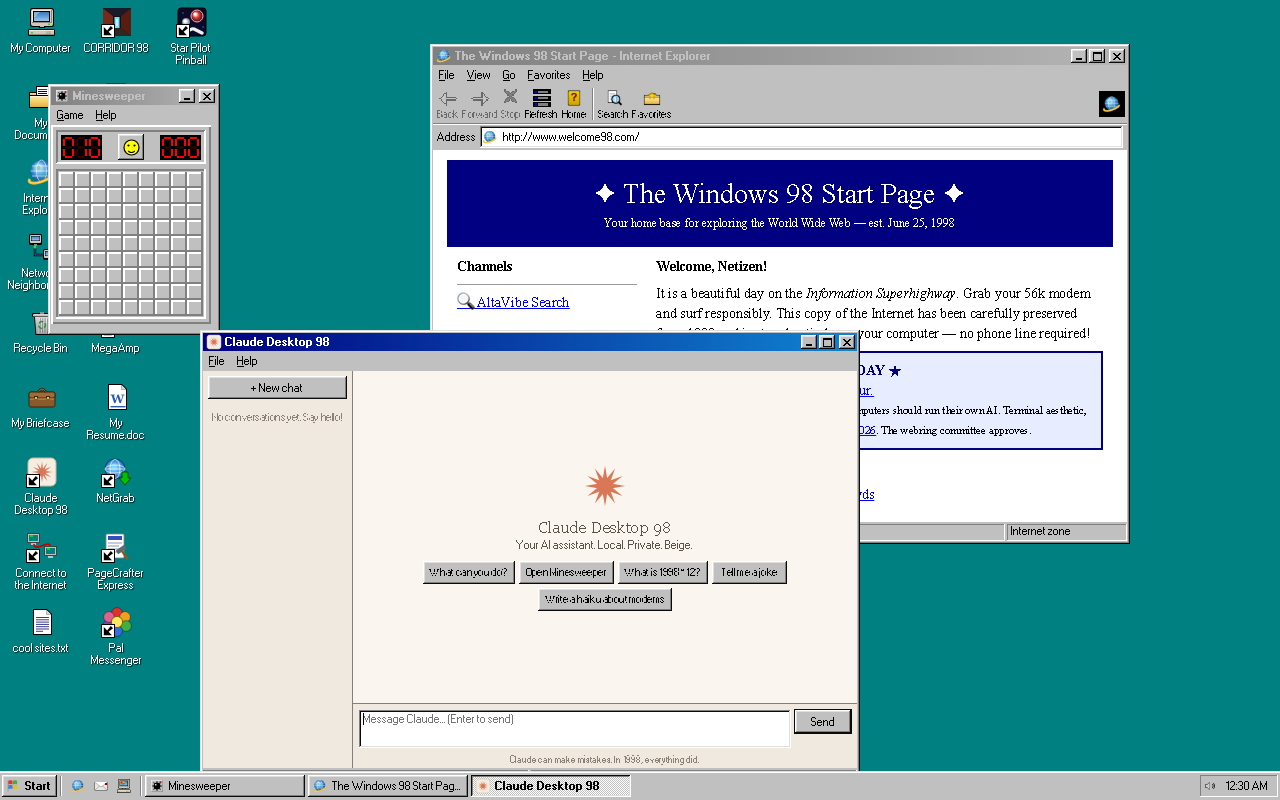Click the Internet Explorer globe logo in toolbar corner
This screenshot has width=1280, height=800.
click(x=1111, y=104)
